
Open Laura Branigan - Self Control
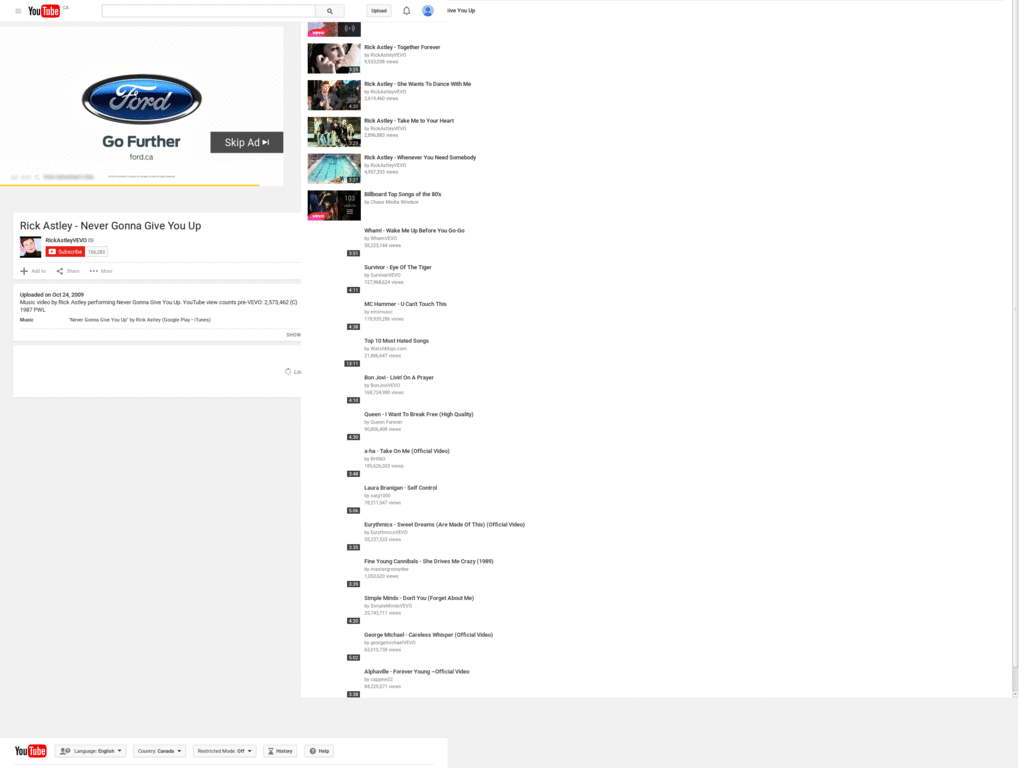click(400, 488)
